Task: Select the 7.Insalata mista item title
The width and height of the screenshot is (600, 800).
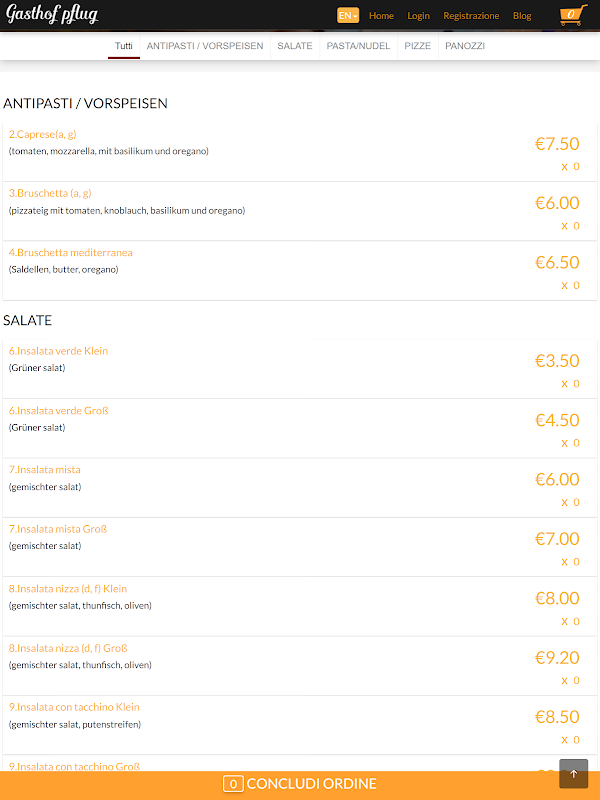Action: pyautogui.click(x=45, y=470)
